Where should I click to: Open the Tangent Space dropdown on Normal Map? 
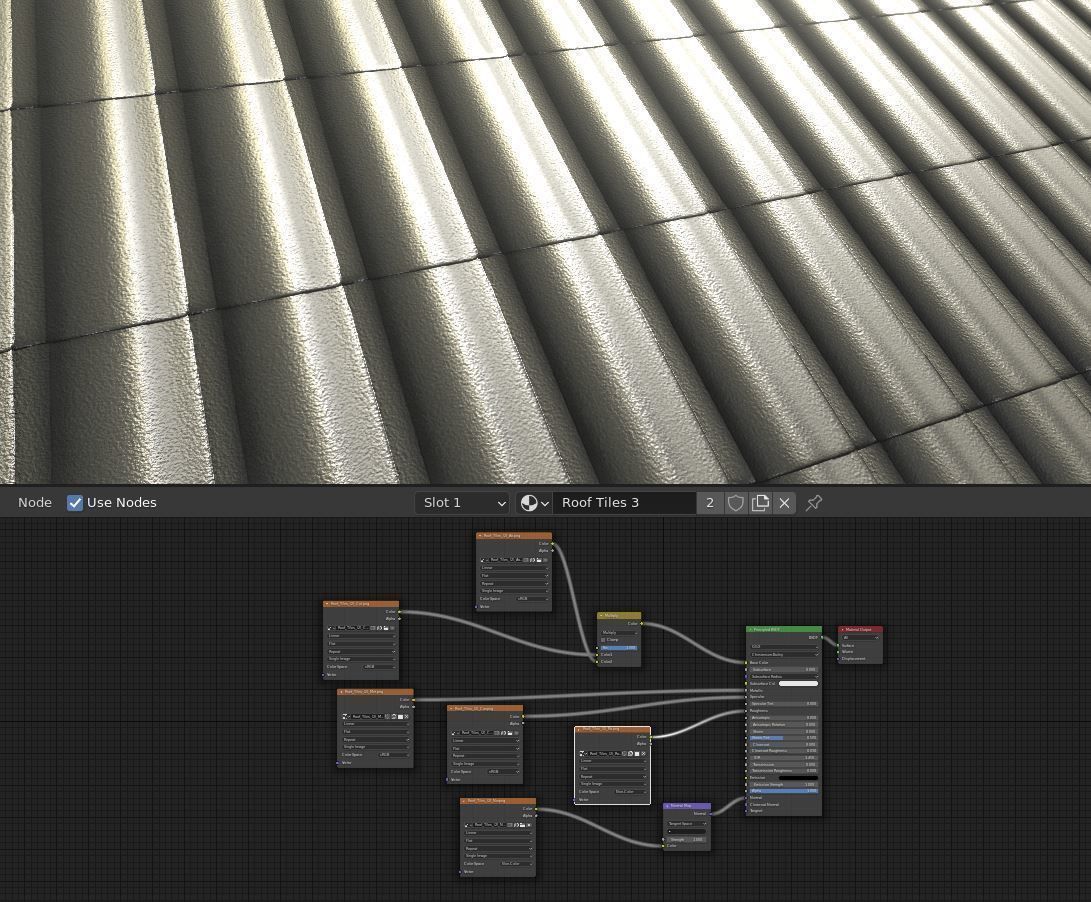point(687,823)
